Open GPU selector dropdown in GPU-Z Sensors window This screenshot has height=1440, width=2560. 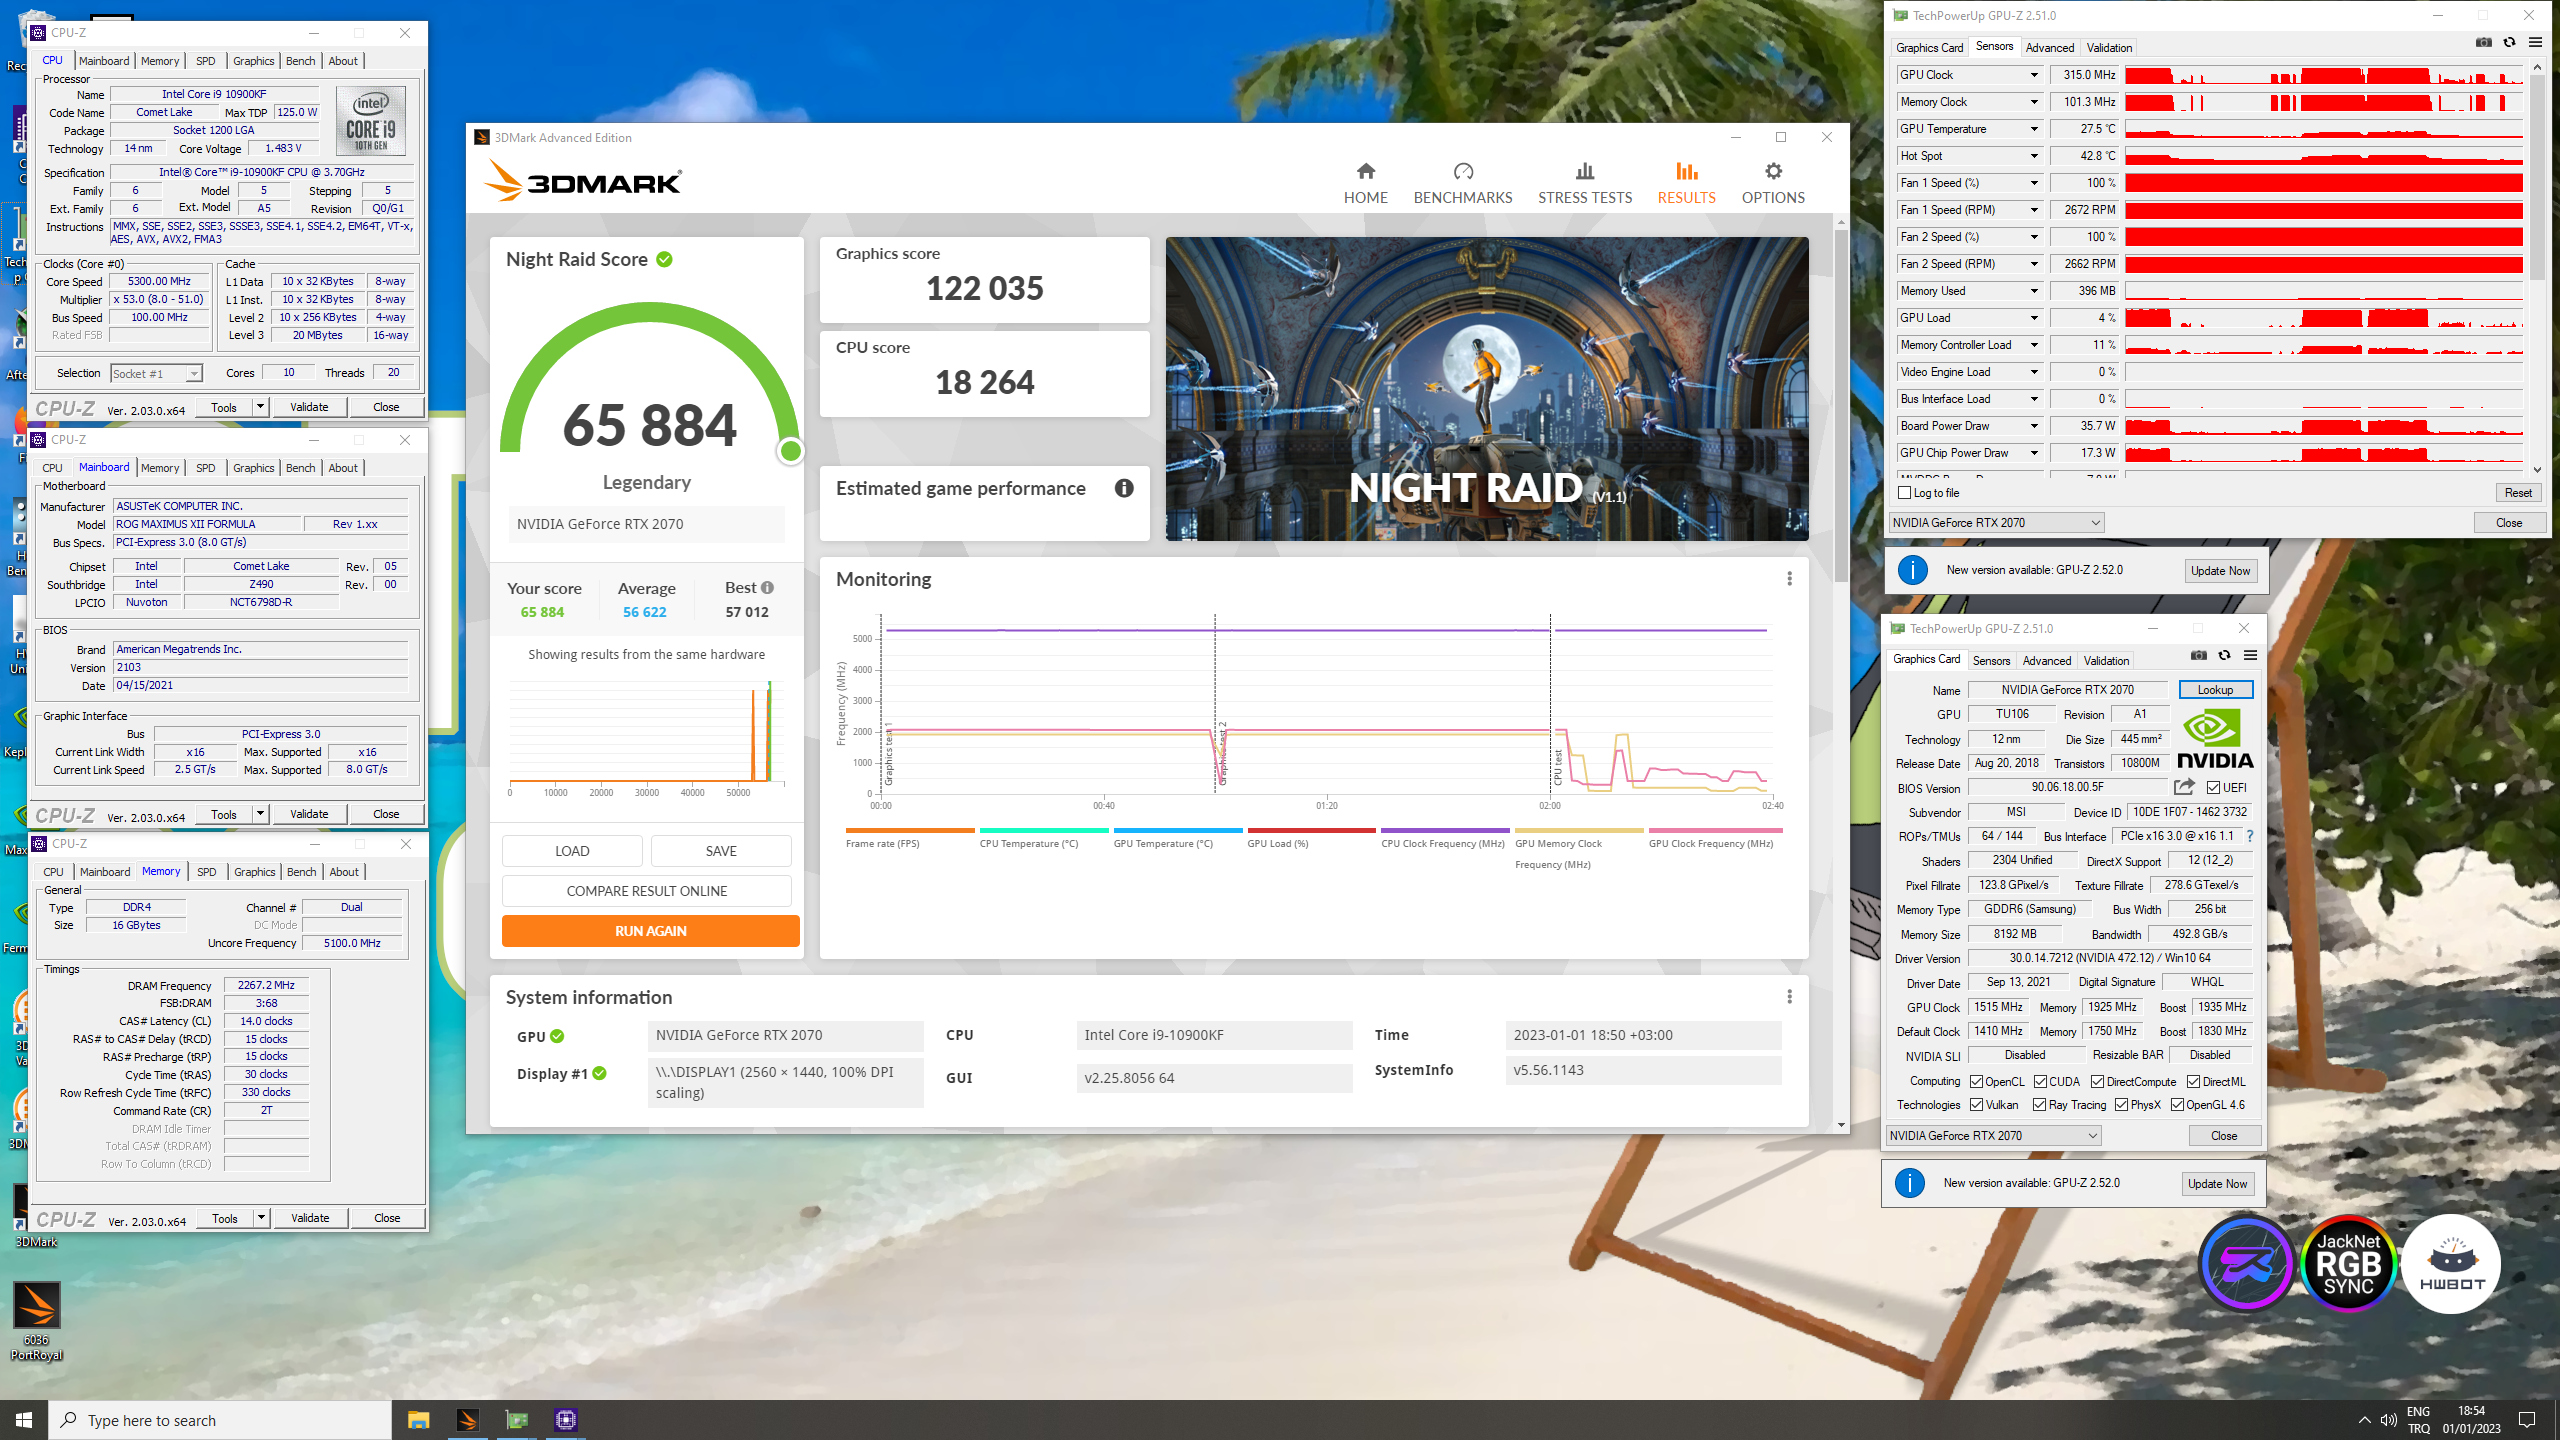1997,523
